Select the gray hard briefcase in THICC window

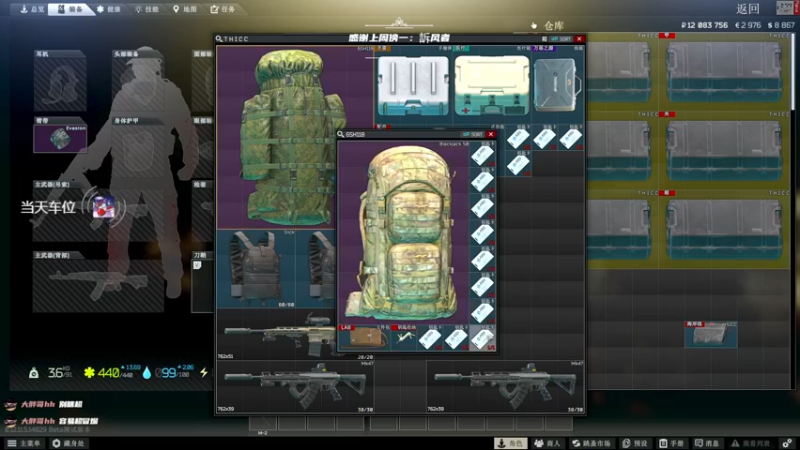click(x=557, y=86)
